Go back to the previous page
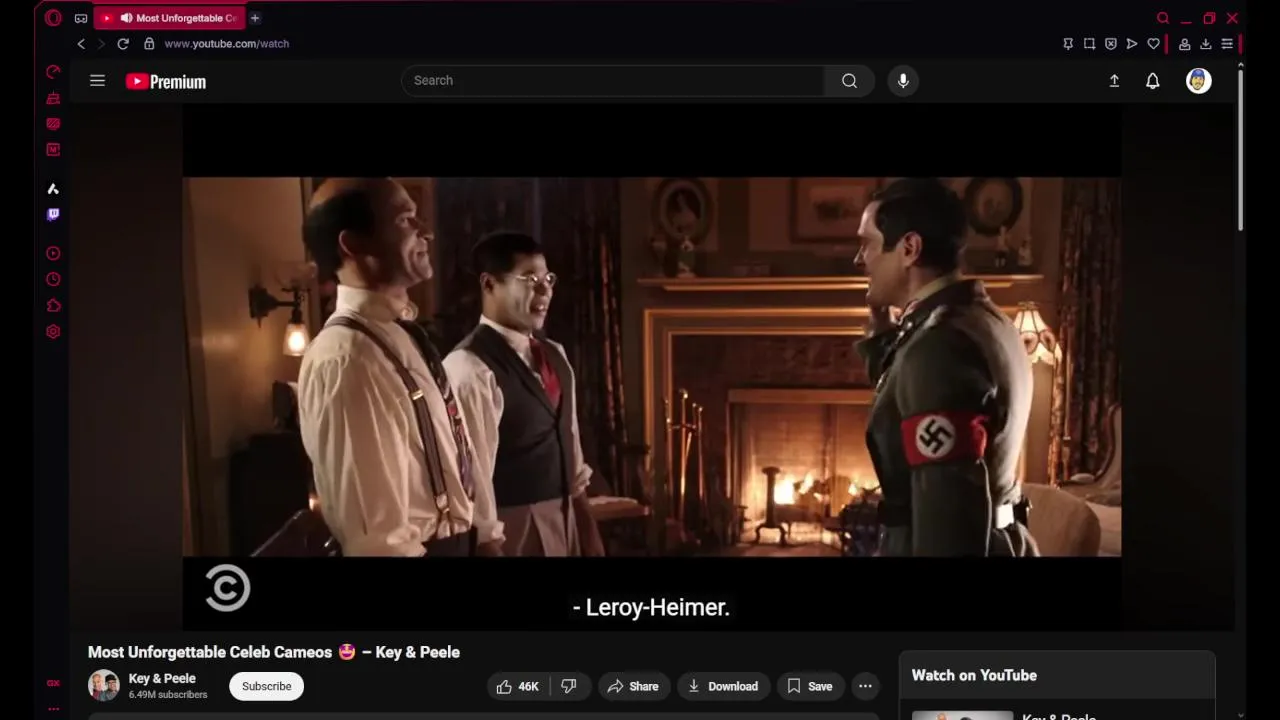 pos(81,44)
